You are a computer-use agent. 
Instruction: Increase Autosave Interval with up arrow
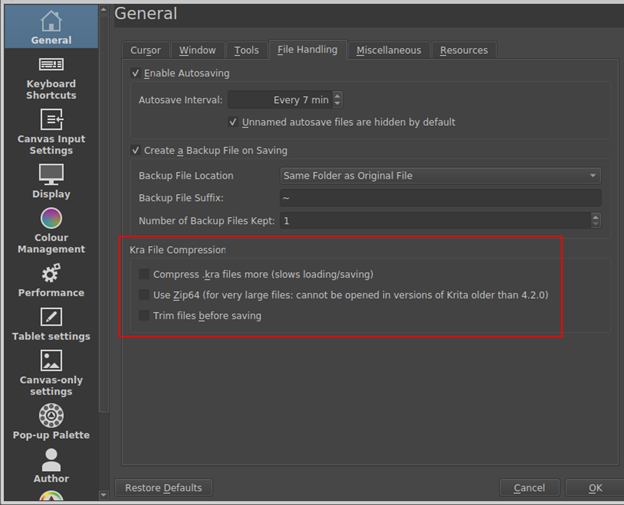coord(337,96)
